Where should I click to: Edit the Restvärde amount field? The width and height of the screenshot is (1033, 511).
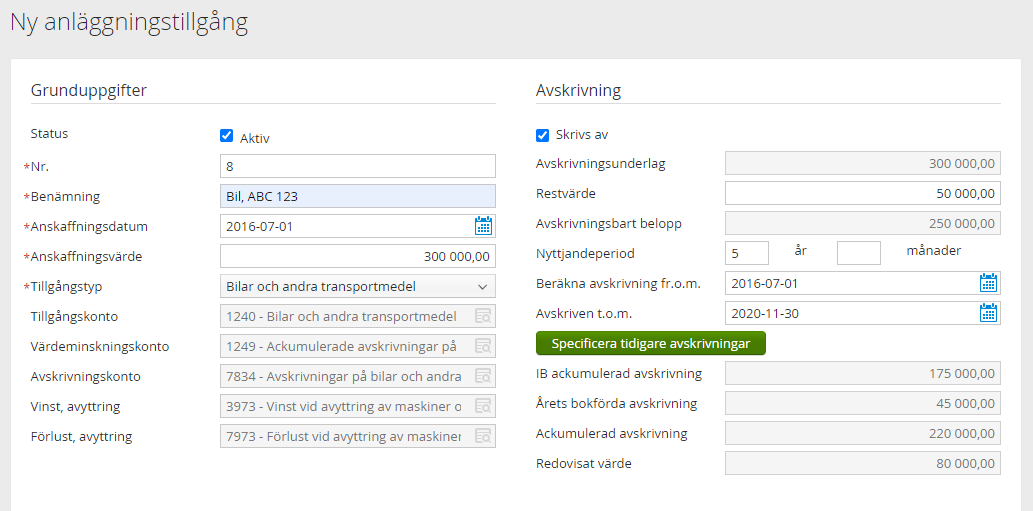[x=862, y=193]
